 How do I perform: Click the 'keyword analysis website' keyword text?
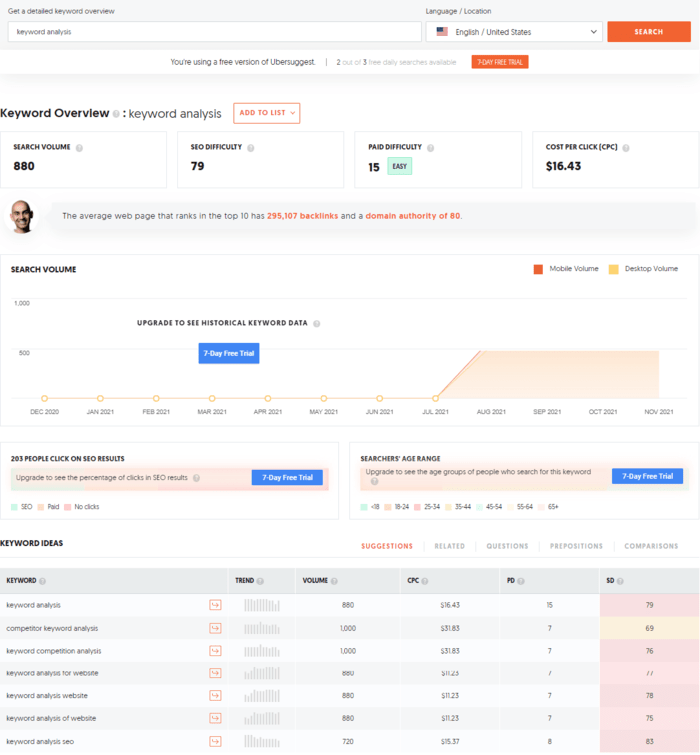[47, 696]
